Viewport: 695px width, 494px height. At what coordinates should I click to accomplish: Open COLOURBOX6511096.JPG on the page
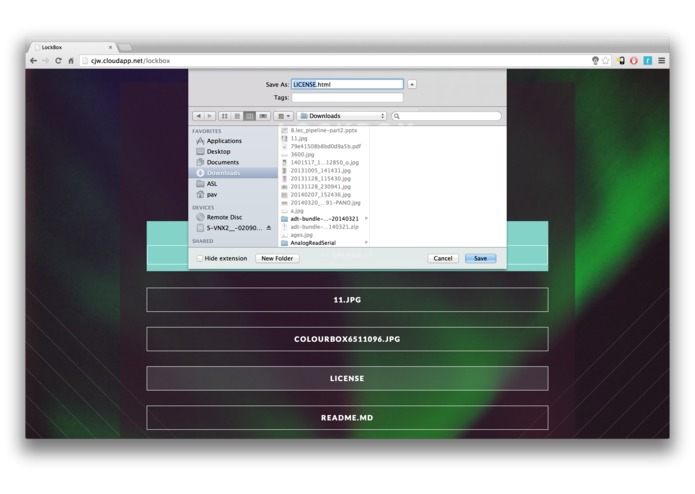347,339
